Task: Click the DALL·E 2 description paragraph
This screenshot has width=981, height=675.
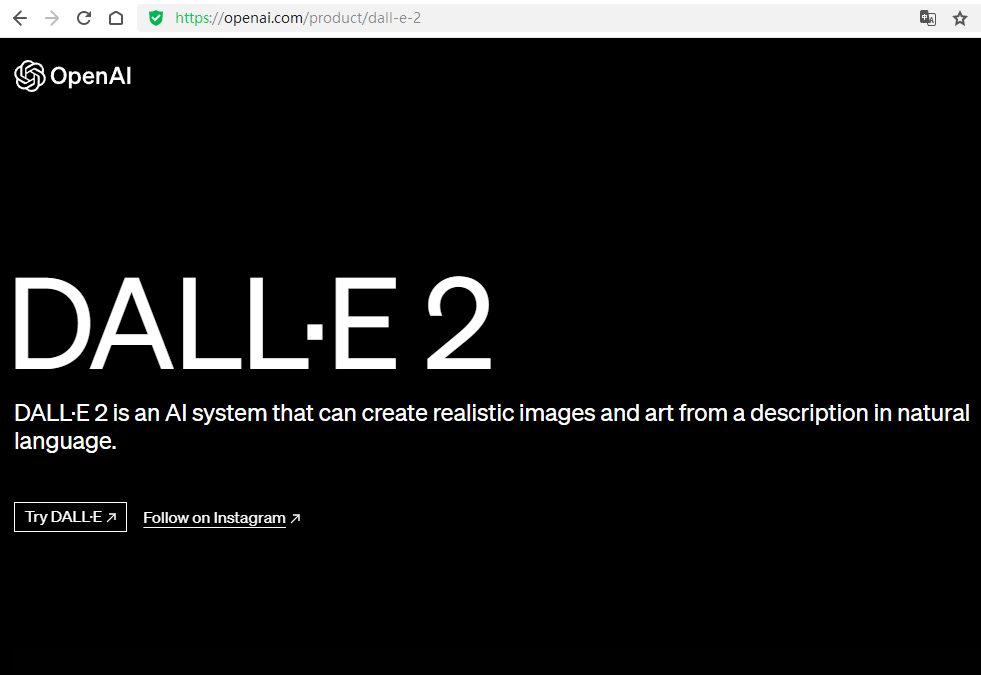Action: pos(492,427)
